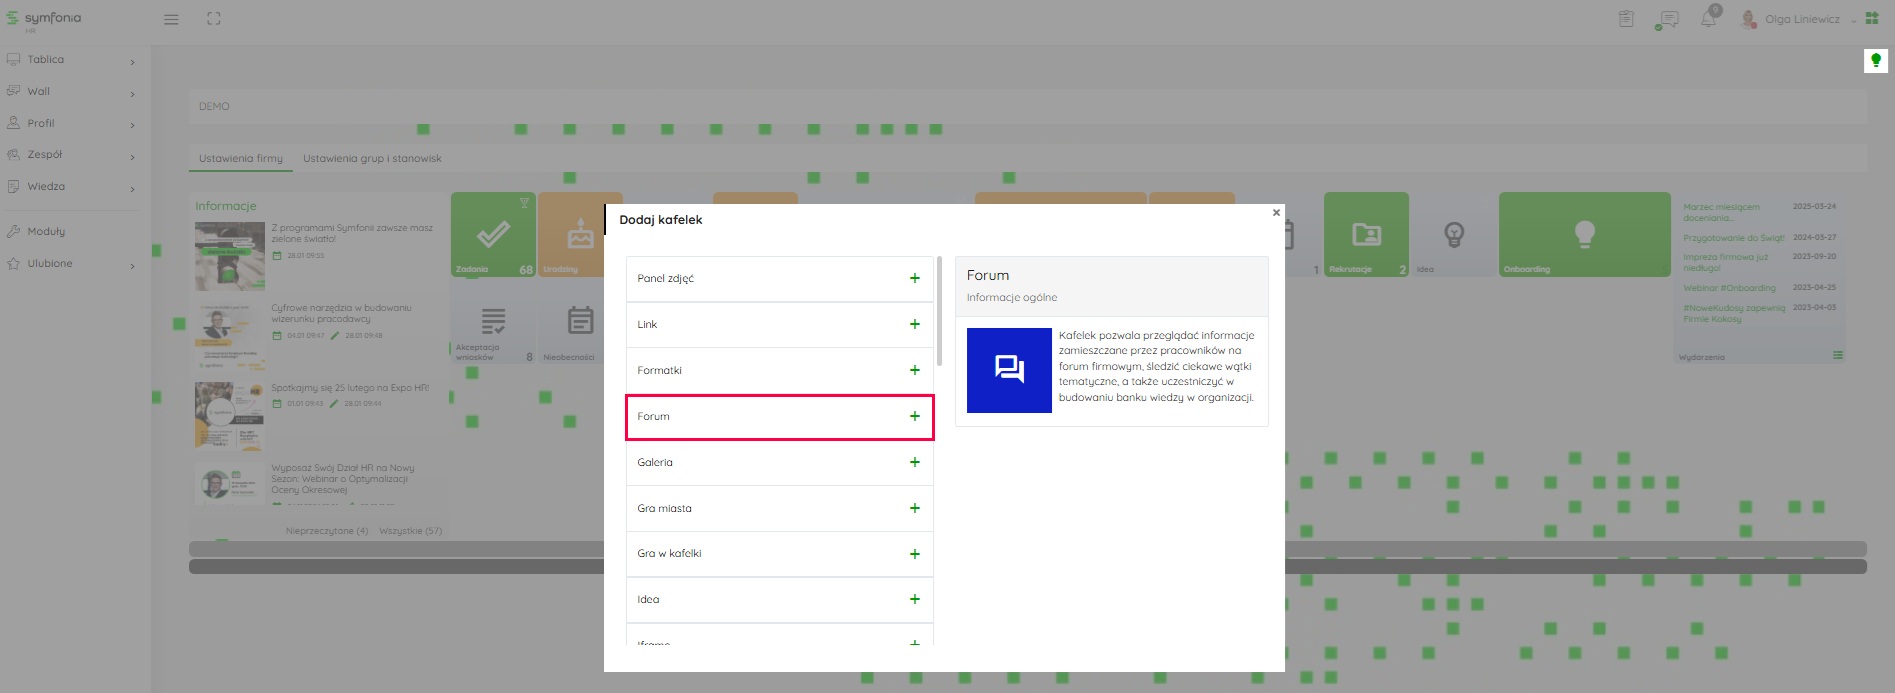
Task: Expand the Zespół sidebar menu
Action: point(70,155)
